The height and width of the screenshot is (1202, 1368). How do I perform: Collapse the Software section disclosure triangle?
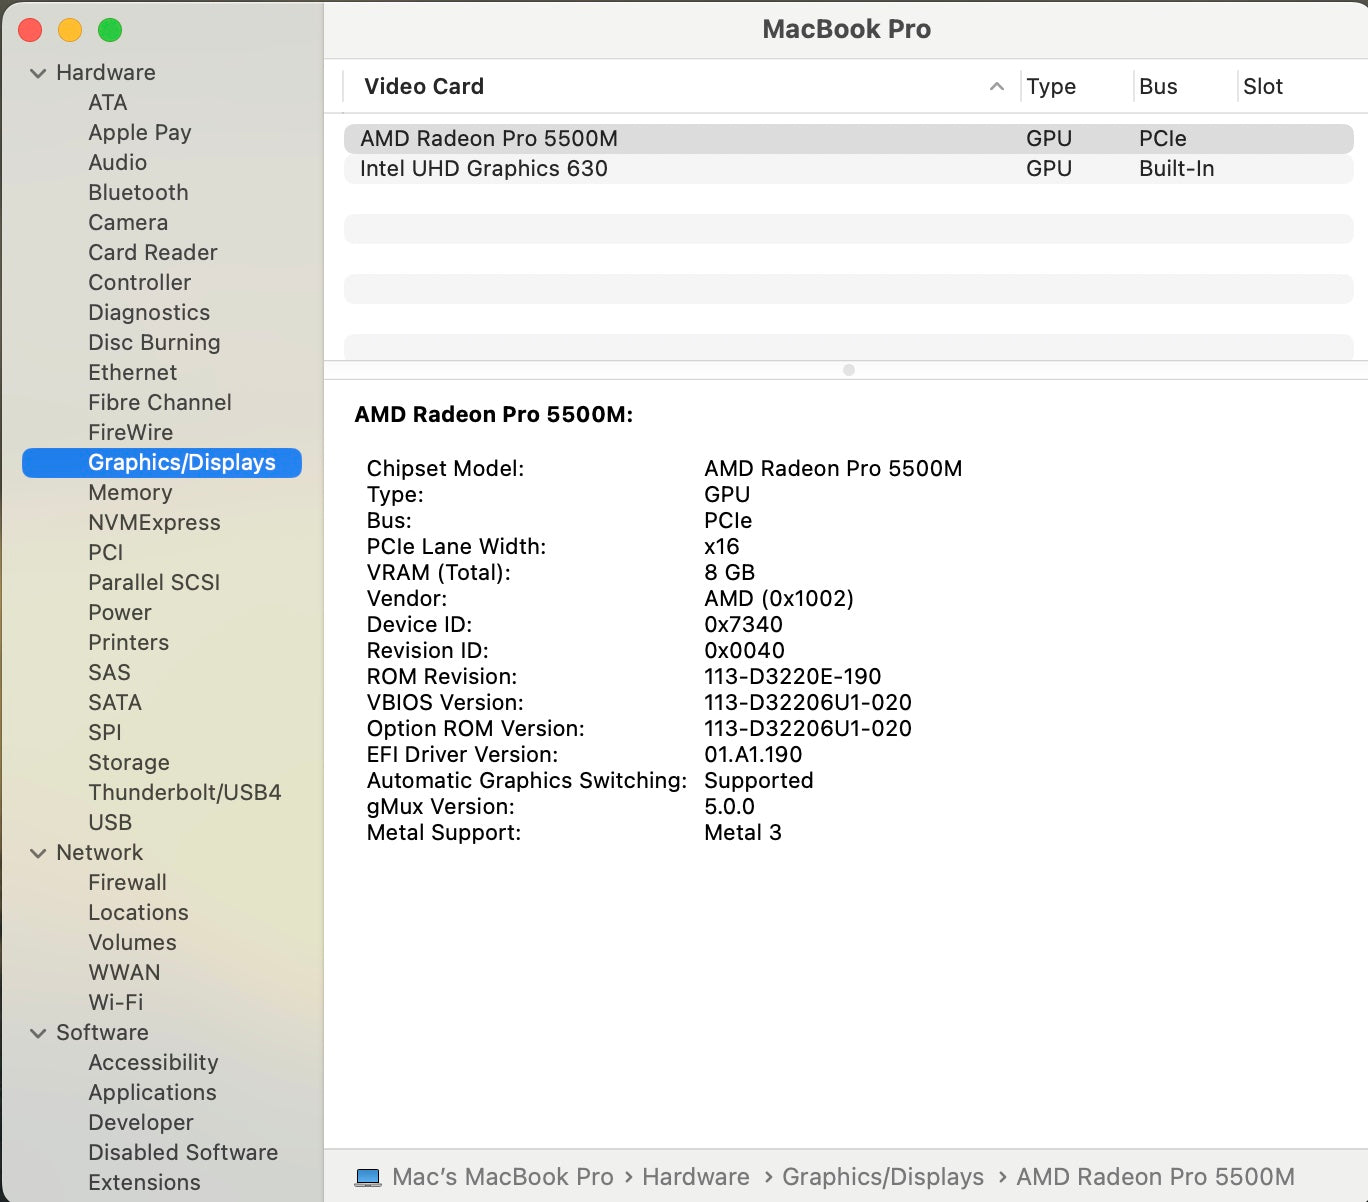38,1032
